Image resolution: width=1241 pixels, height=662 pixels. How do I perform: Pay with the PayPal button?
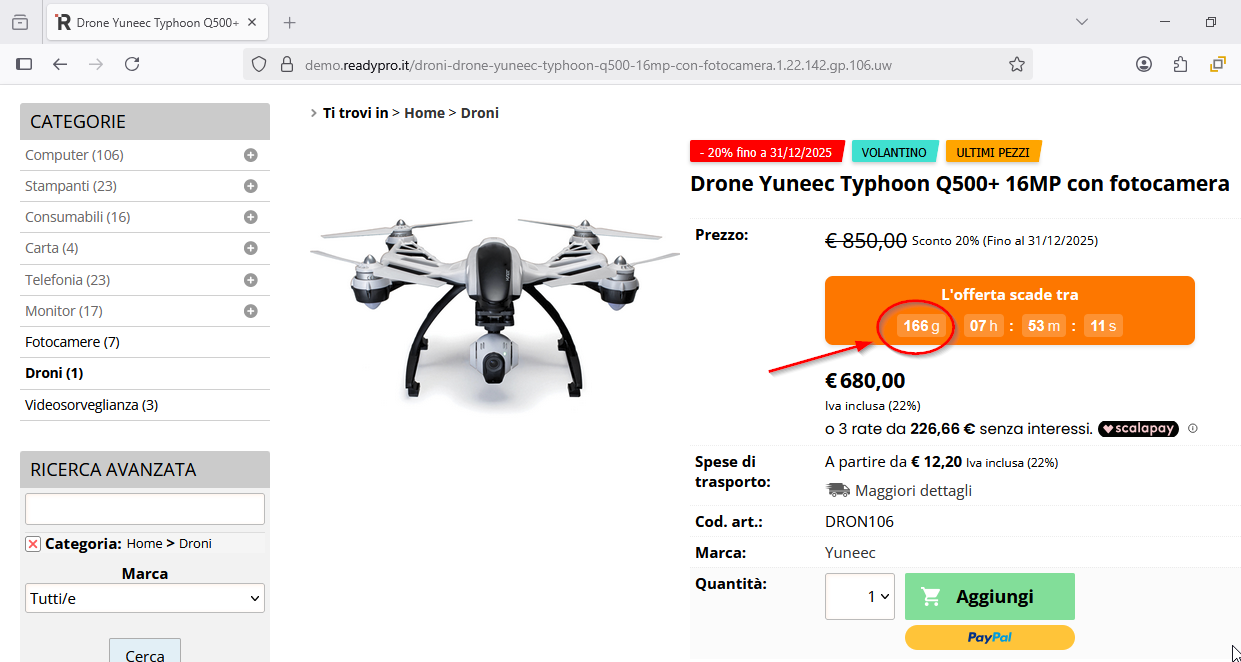coord(989,637)
